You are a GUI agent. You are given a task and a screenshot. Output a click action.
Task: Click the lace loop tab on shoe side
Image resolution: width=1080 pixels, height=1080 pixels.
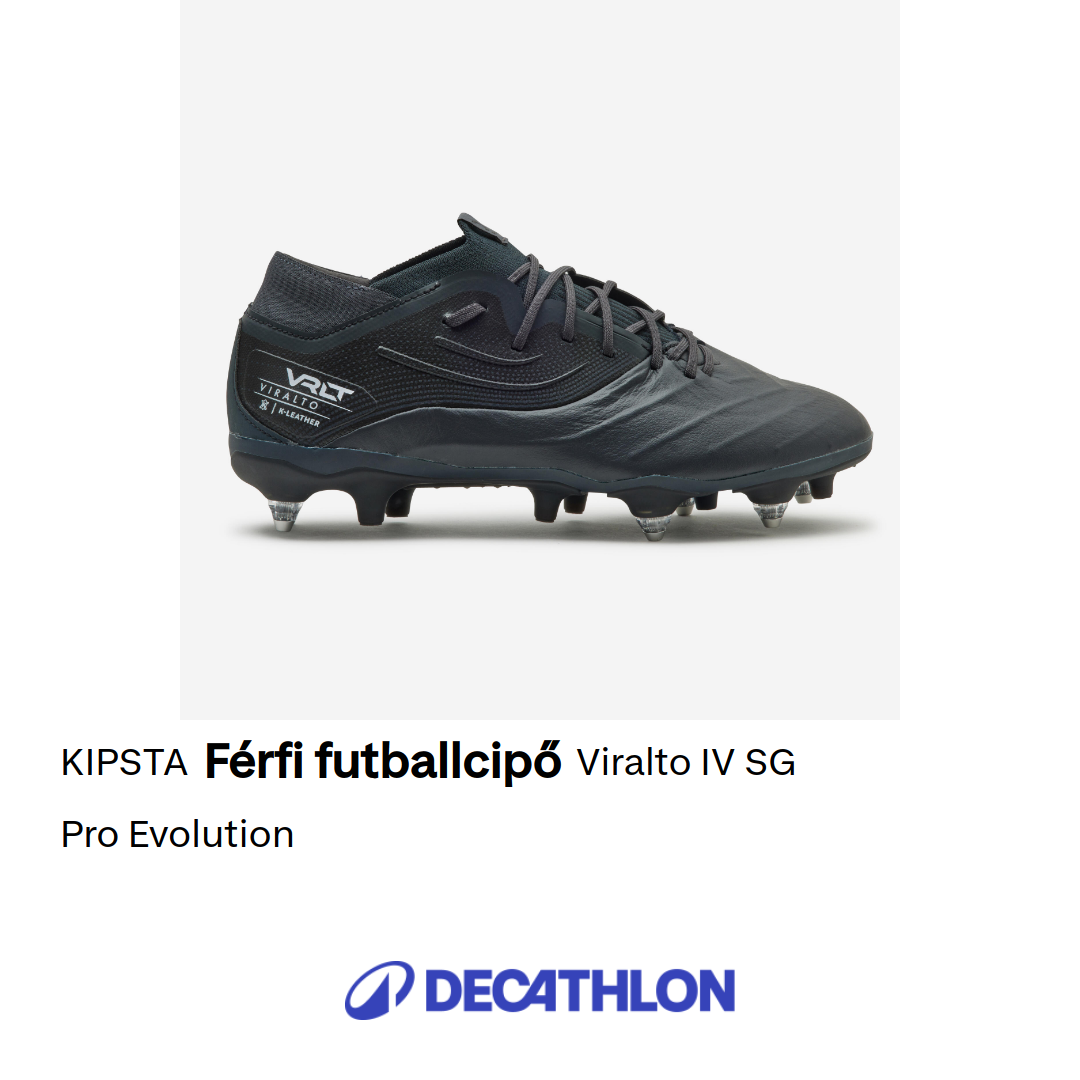click(x=463, y=315)
